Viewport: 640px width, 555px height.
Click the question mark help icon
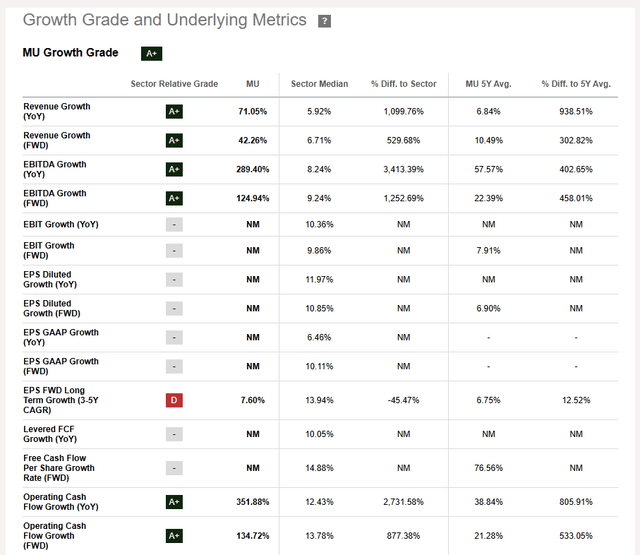[x=324, y=21]
